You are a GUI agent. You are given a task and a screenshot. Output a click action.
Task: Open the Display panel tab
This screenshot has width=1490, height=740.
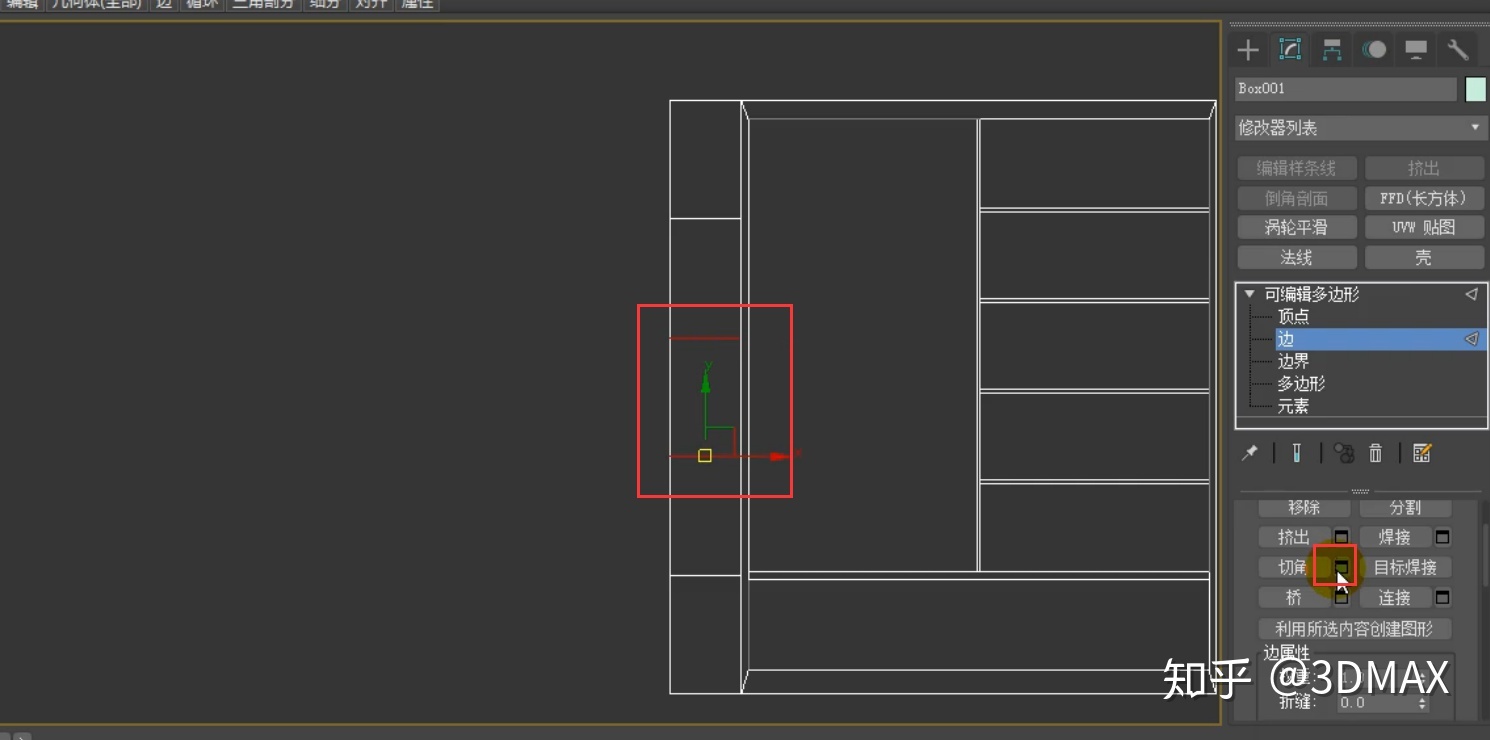tap(1416, 49)
